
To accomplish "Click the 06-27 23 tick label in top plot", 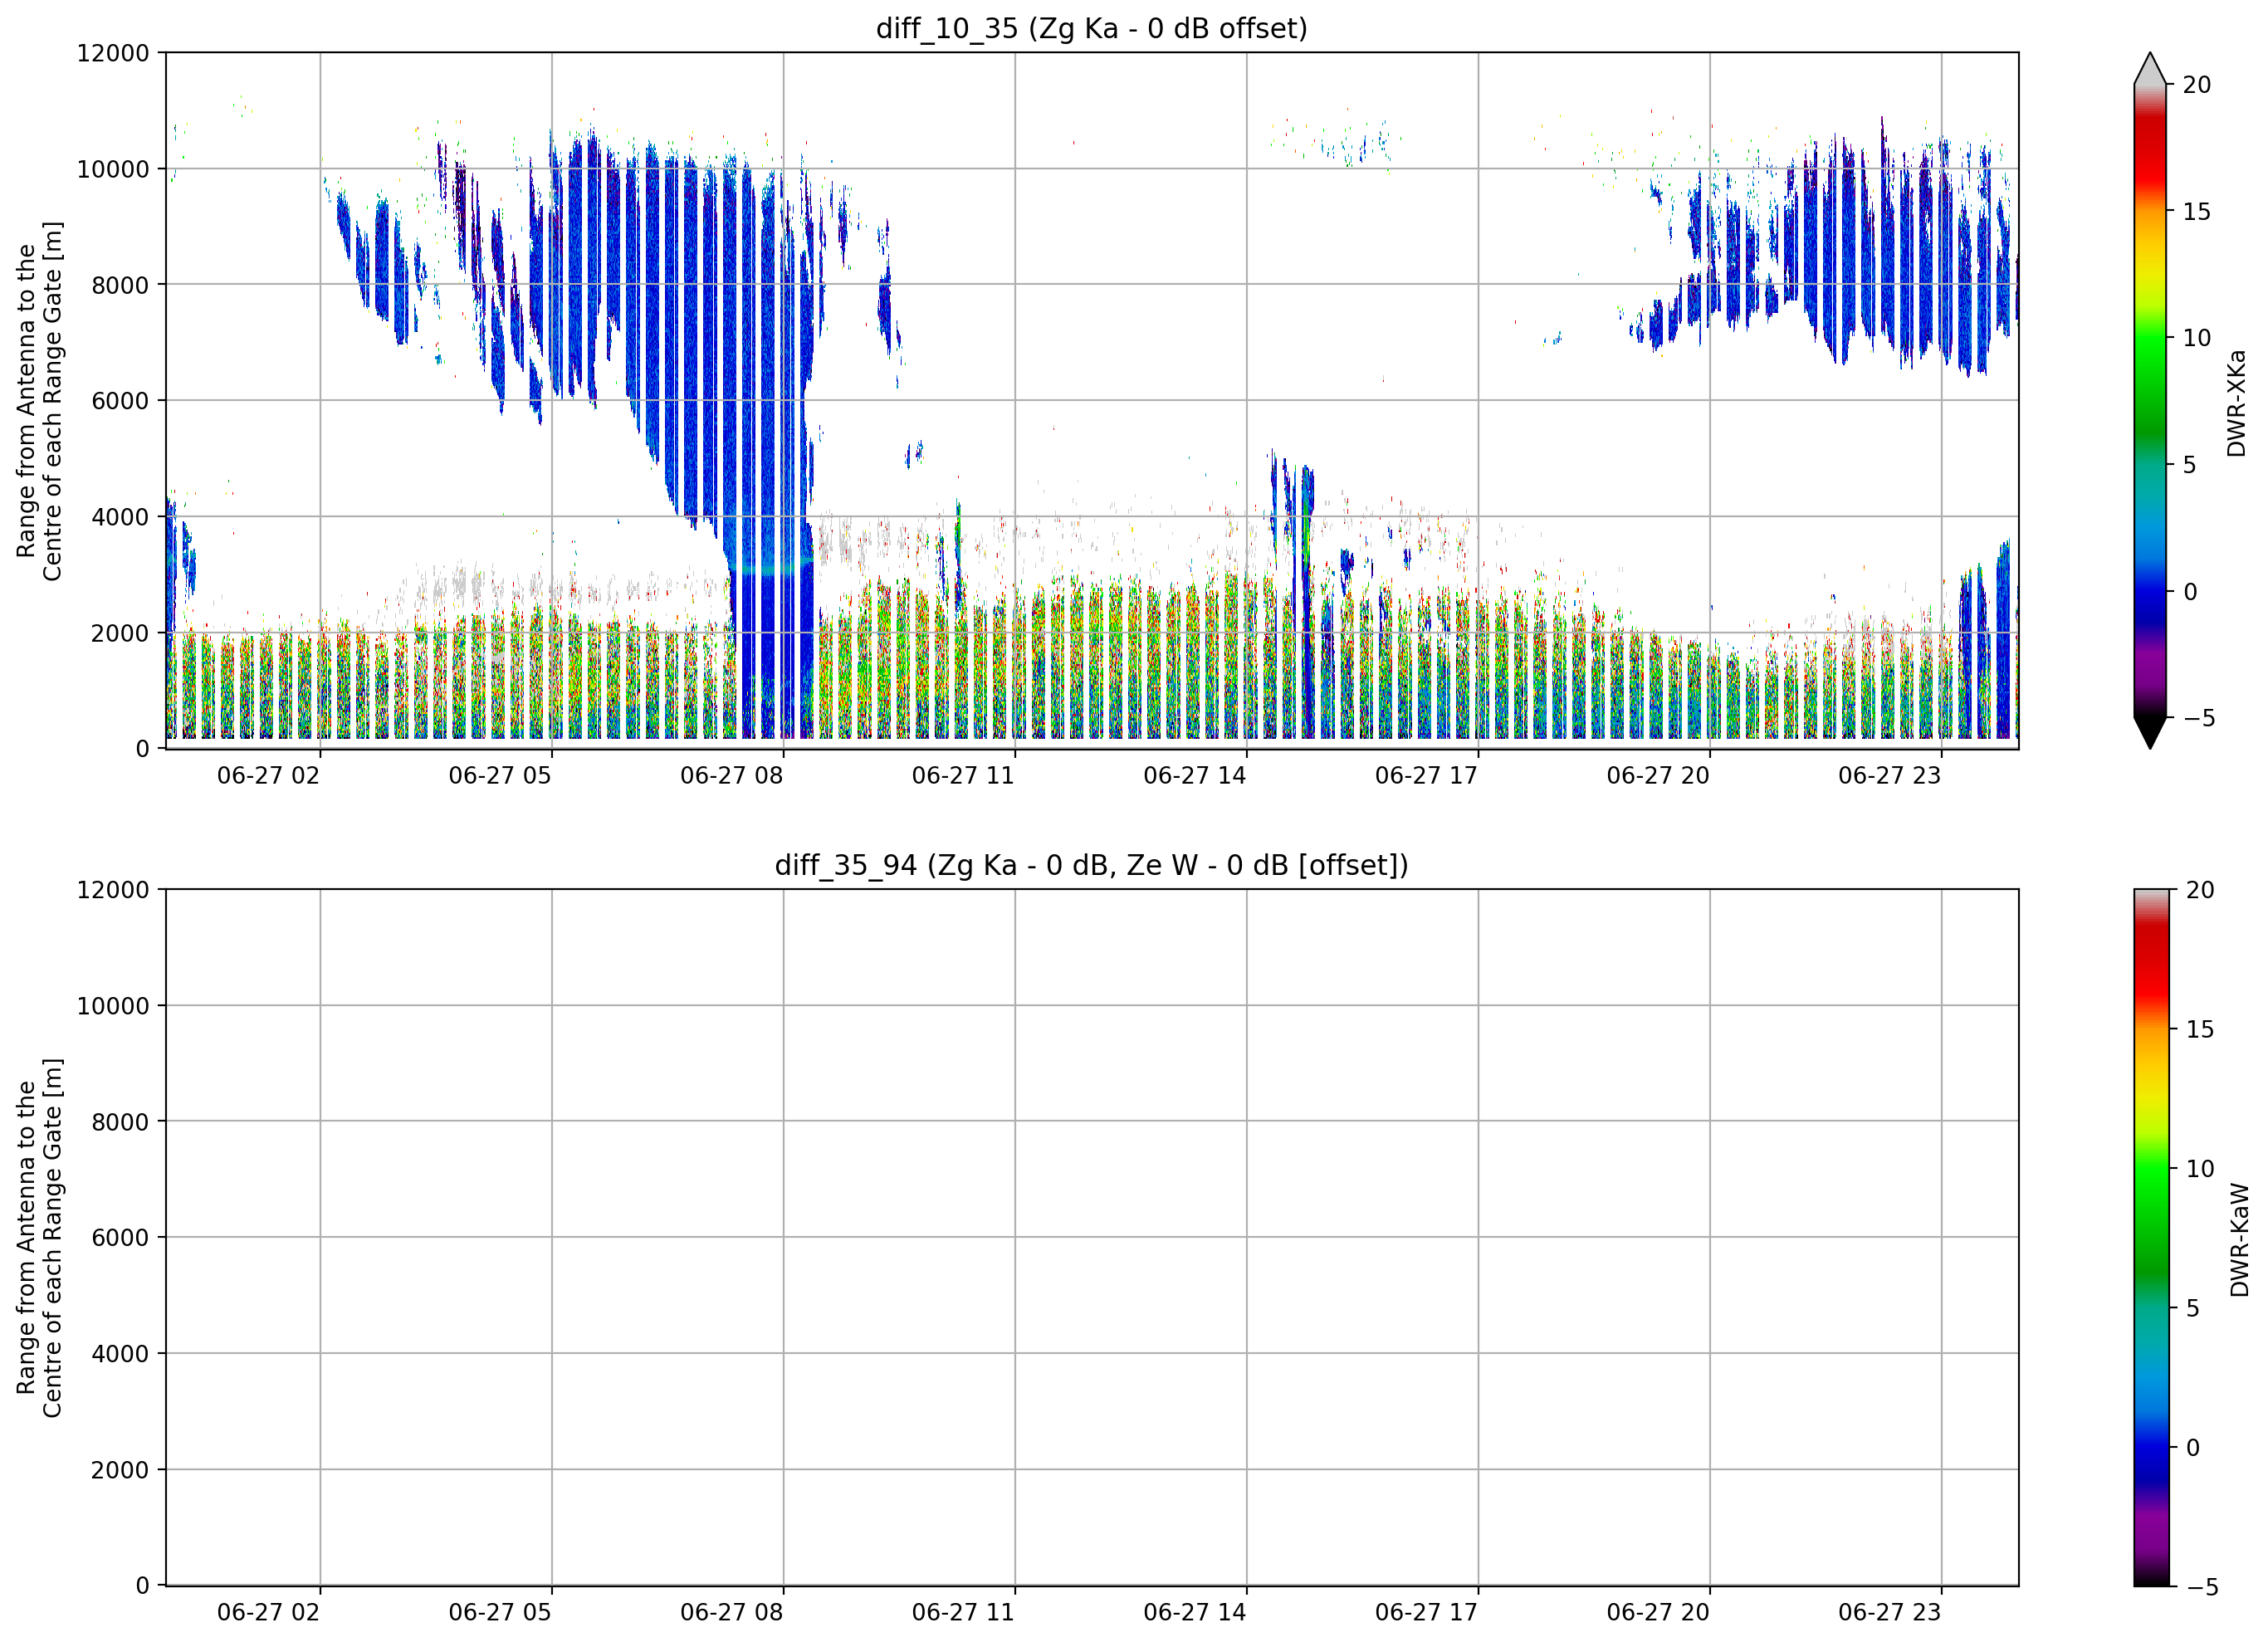I will point(1889,776).
